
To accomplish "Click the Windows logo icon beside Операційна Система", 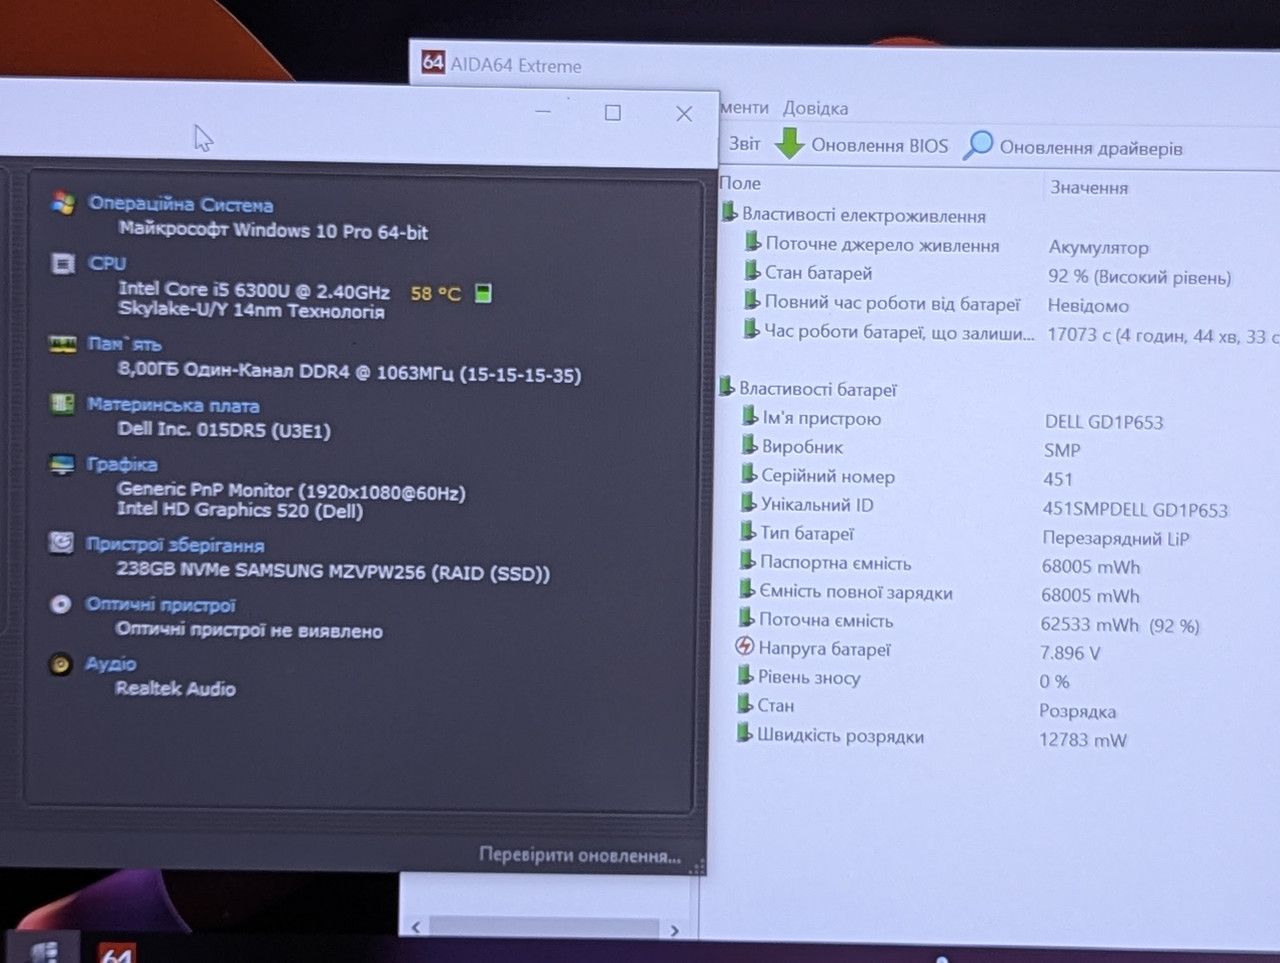I will (x=63, y=203).
